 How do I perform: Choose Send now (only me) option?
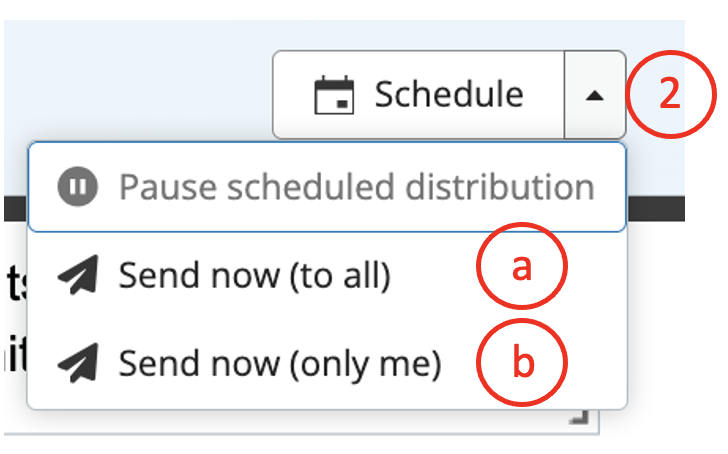coord(279,364)
